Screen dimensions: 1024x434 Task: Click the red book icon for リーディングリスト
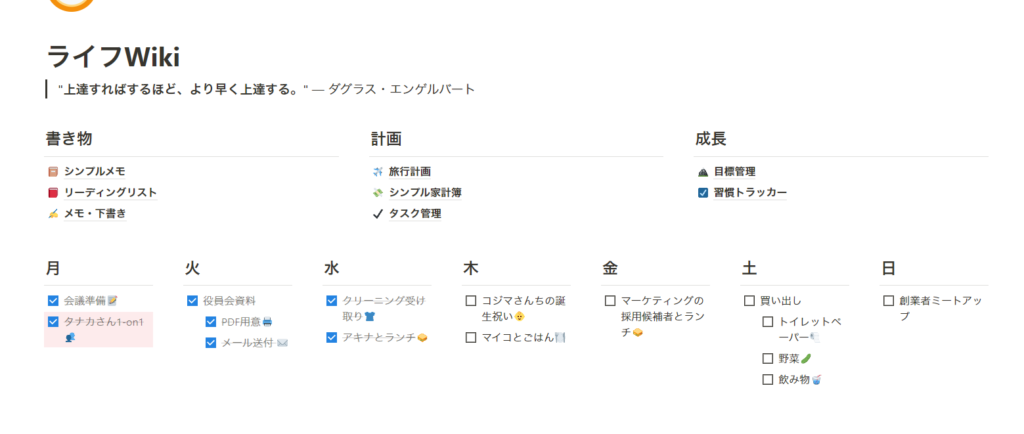(53, 193)
